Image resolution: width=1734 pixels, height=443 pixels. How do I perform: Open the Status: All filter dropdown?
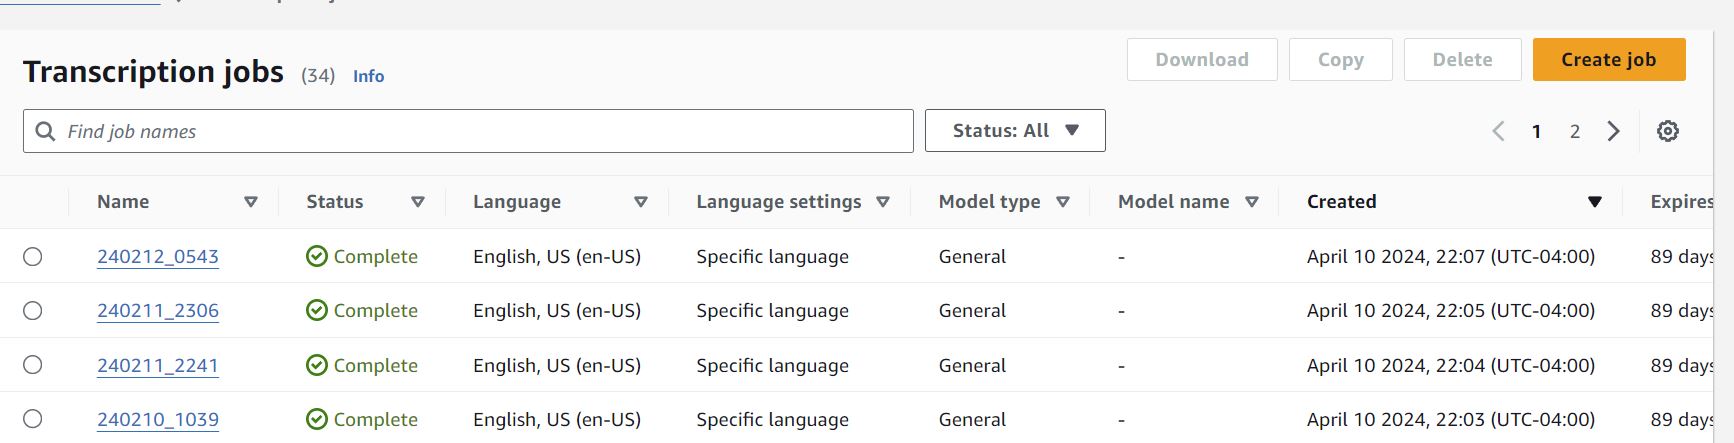tap(1015, 131)
